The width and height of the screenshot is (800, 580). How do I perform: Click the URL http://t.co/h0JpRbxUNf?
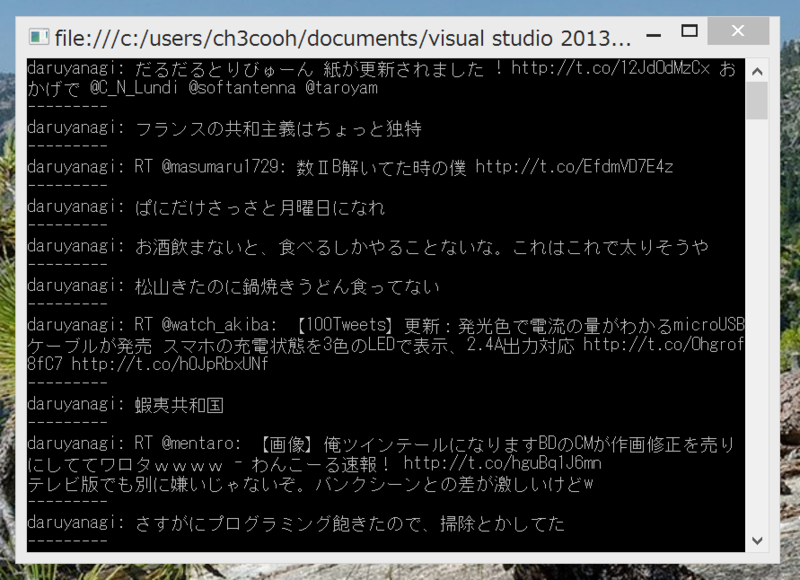170,364
